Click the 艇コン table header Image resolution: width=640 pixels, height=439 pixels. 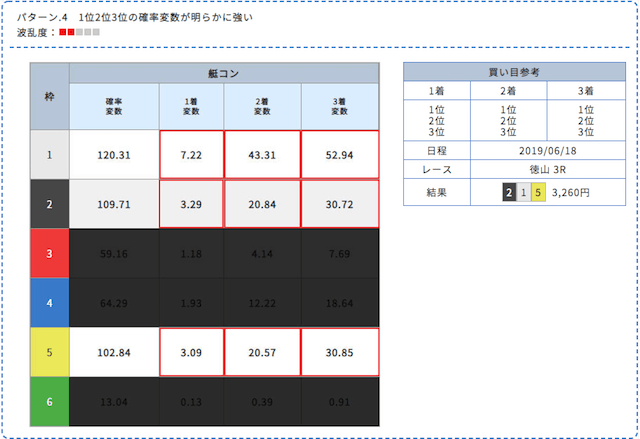(224, 73)
